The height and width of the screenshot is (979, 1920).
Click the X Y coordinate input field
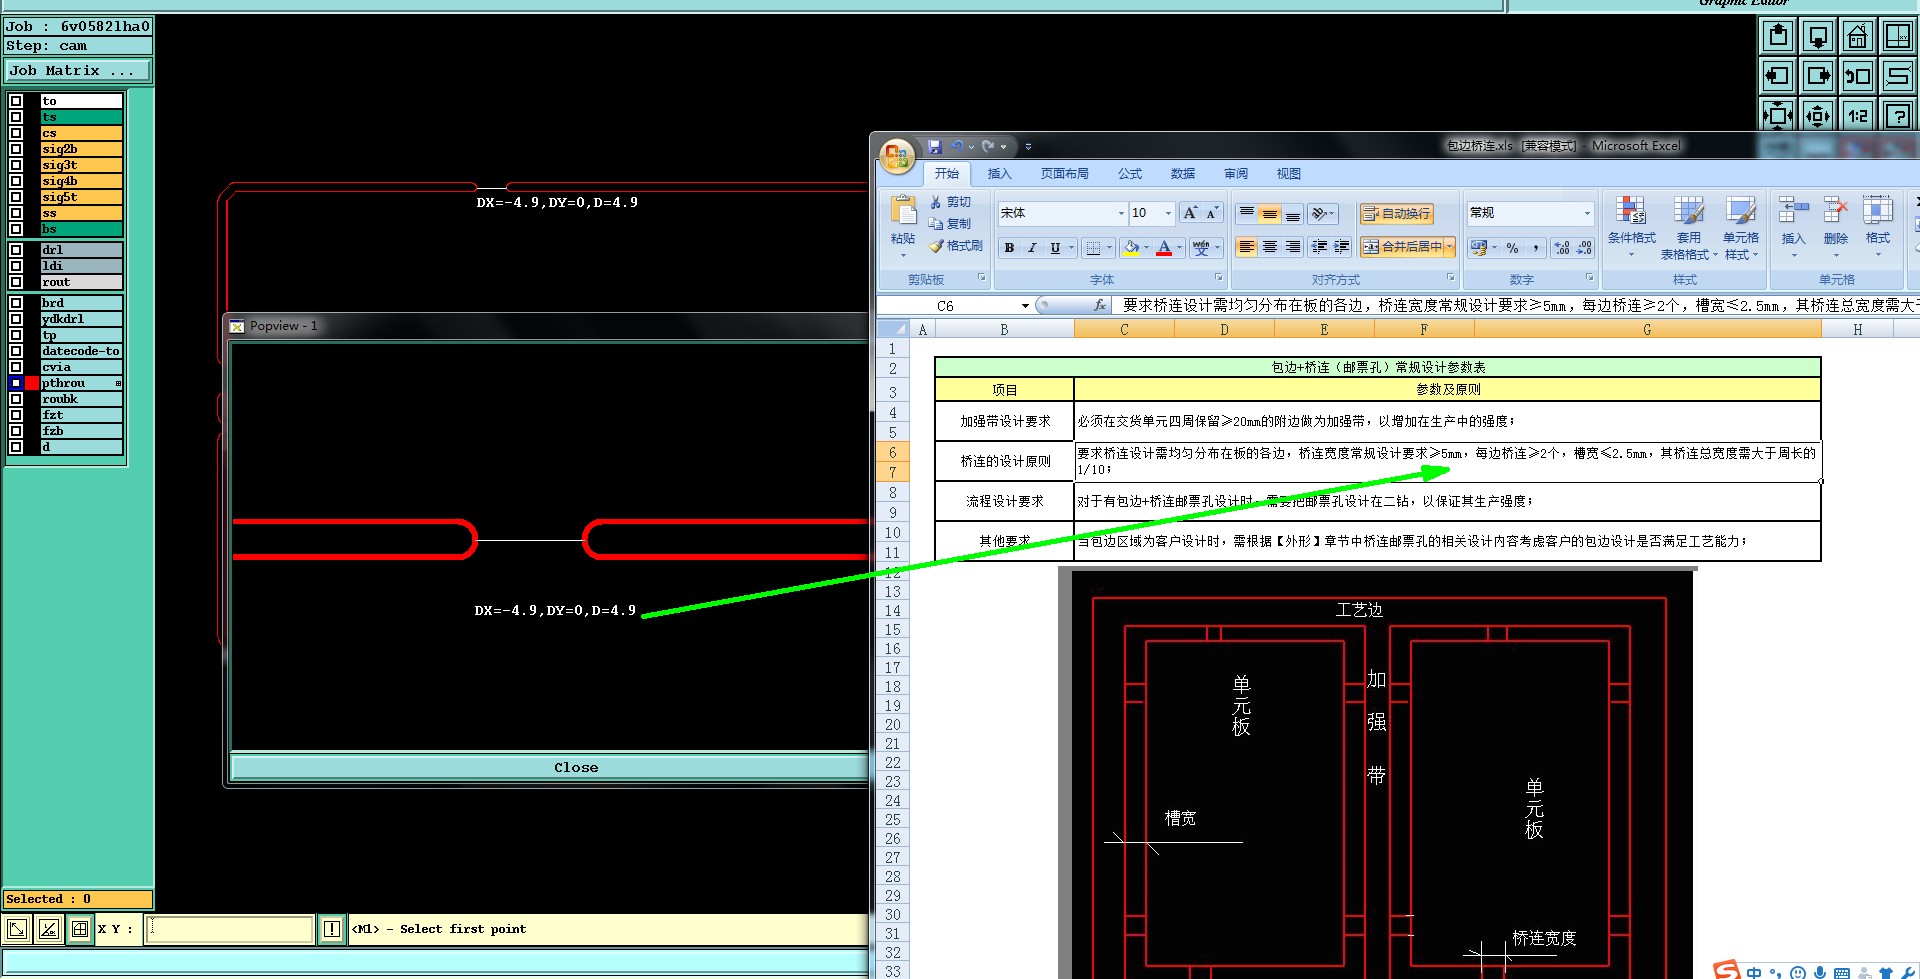pos(229,930)
